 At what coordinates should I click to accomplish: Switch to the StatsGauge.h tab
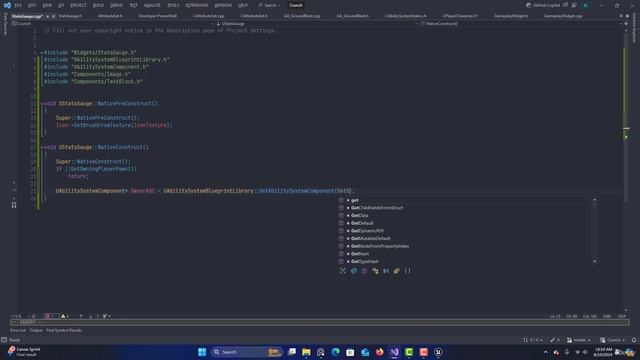click(x=70, y=16)
